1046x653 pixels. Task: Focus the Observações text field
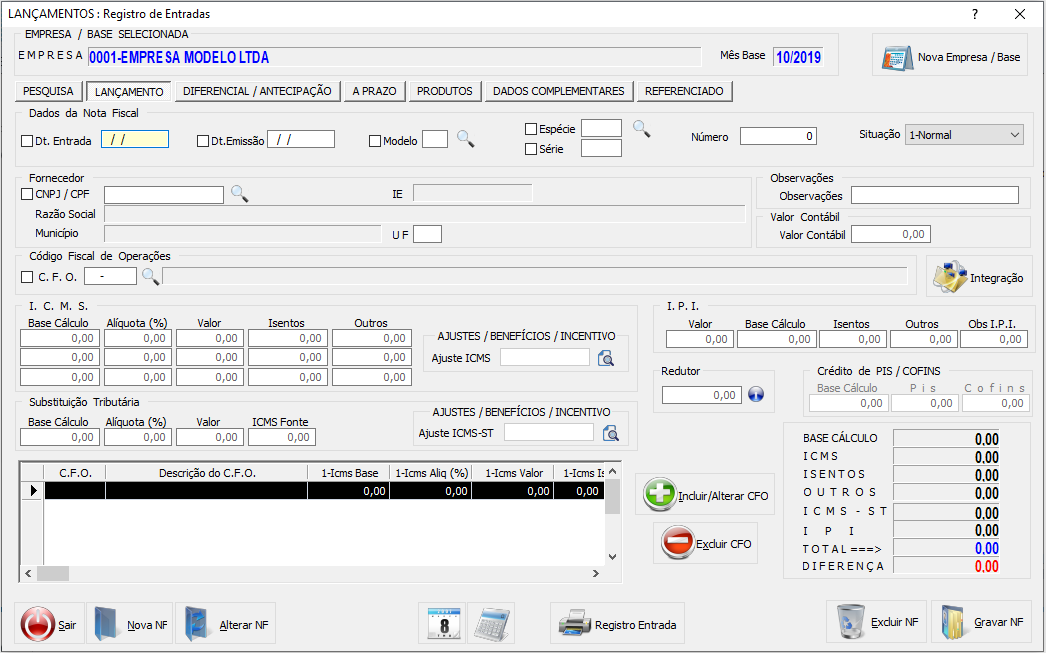pyautogui.click(x=935, y=195)
